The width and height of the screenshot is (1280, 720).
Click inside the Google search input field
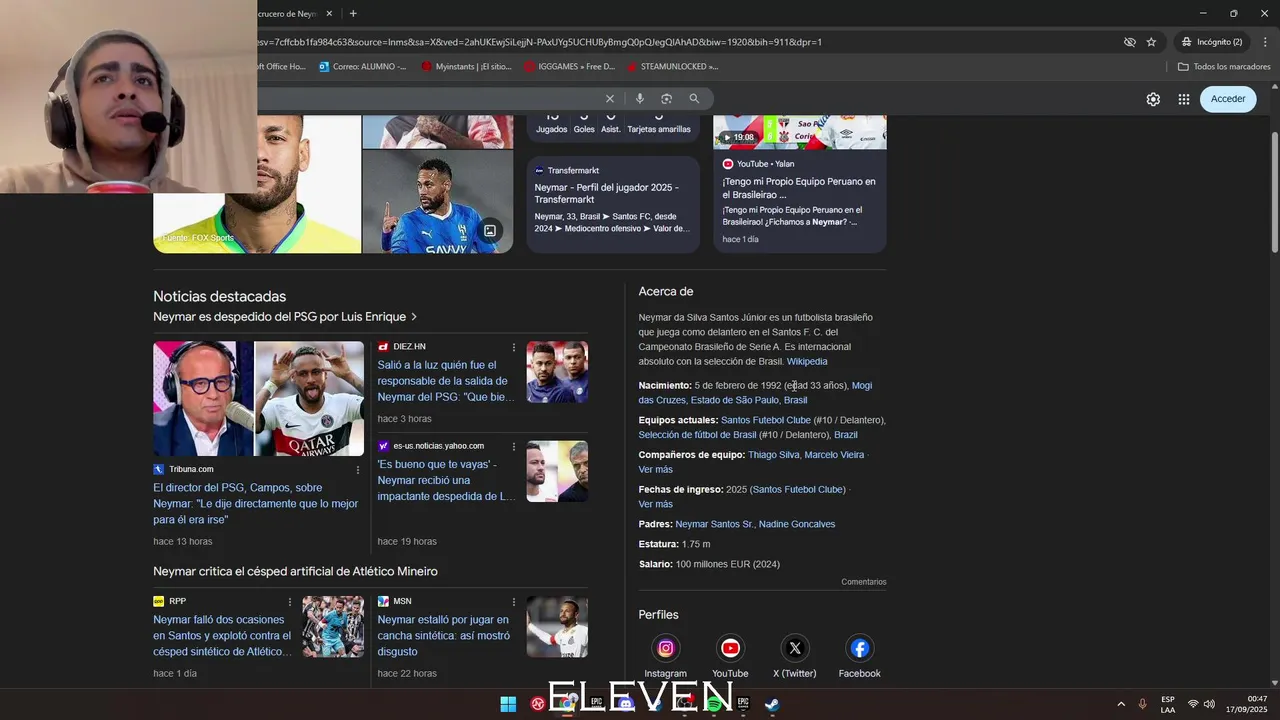pyautogui.click(x=430, y=98)
